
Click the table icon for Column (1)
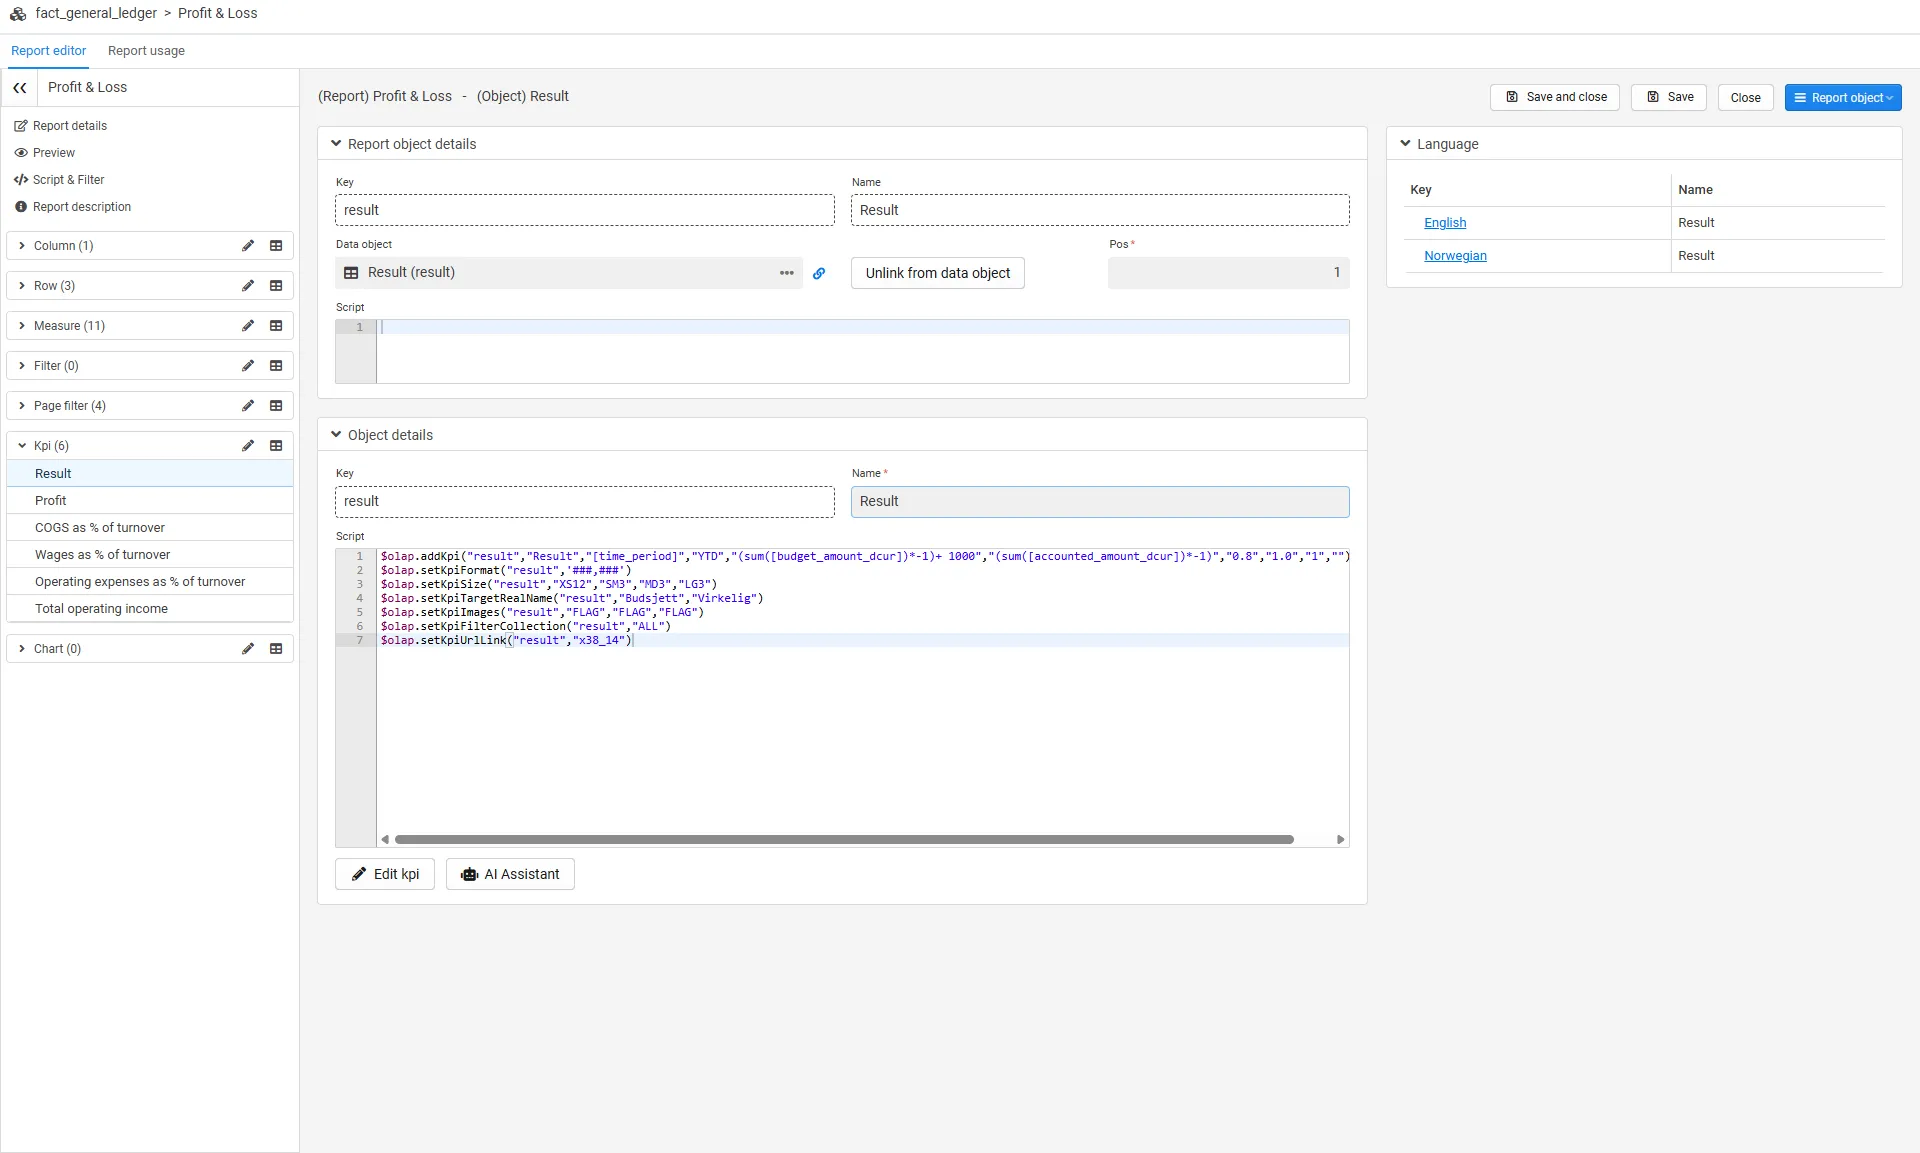[276, 246]
